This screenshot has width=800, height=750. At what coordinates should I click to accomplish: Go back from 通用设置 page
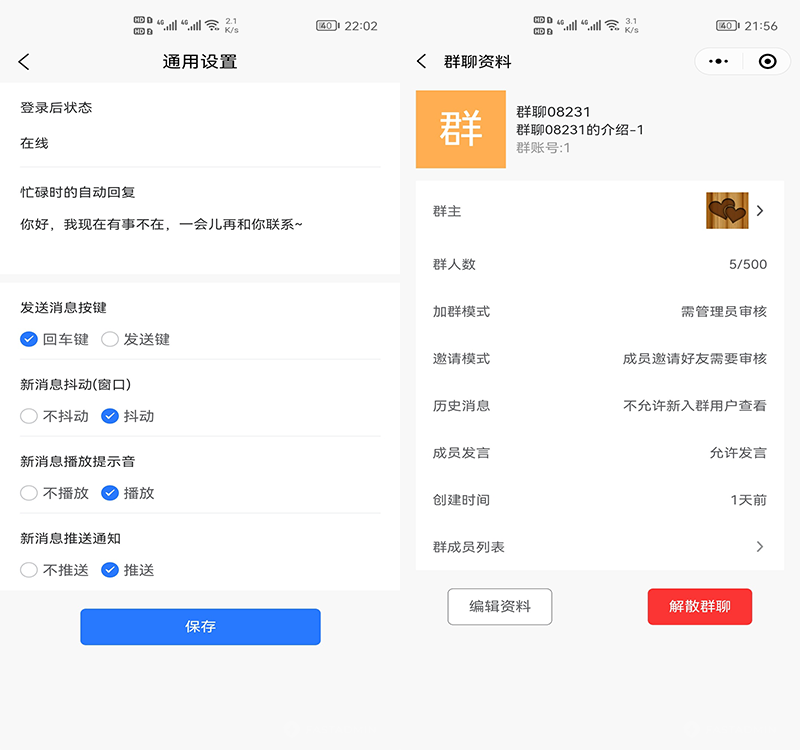tap(24, 62)
